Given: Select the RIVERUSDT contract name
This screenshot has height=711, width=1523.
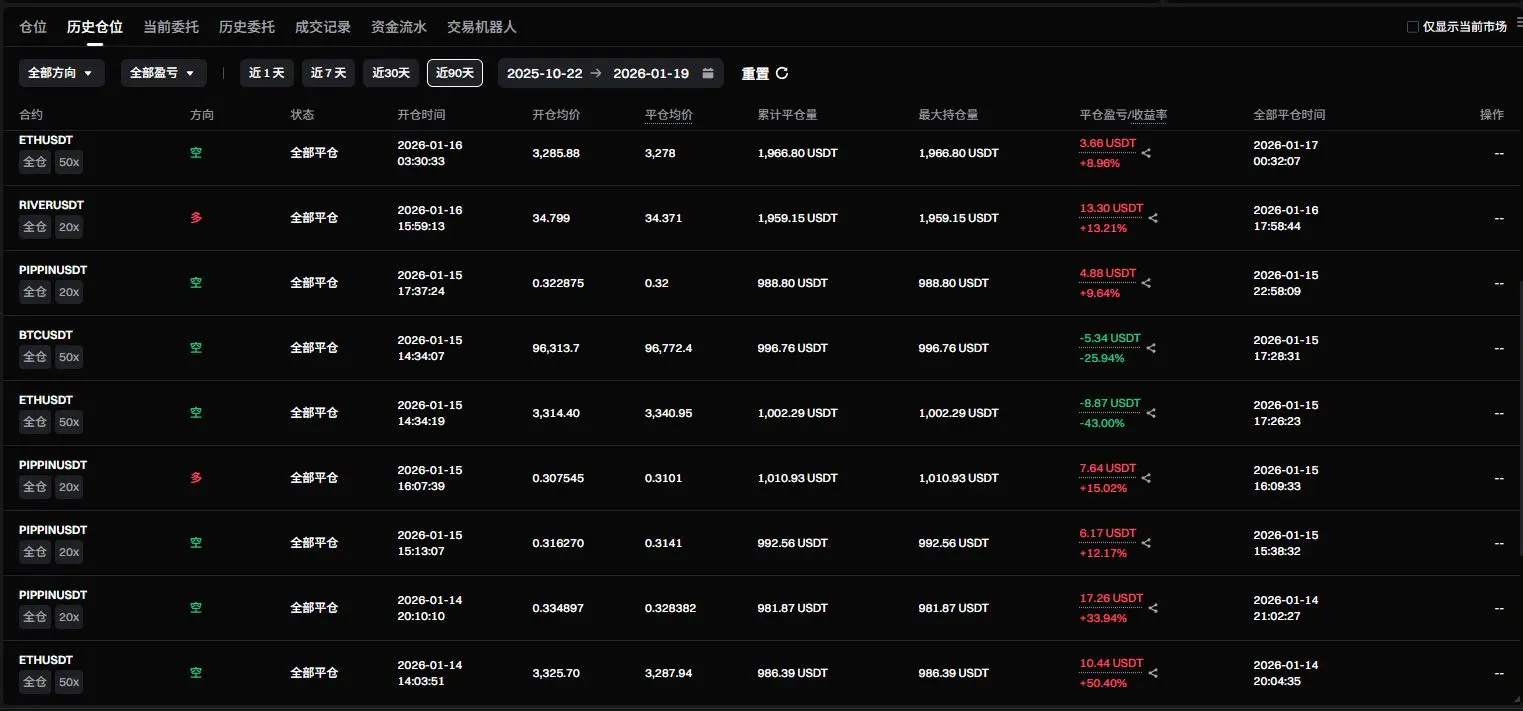Looking at the screenshot, I should pyautogui.click(x=51, y=205).
